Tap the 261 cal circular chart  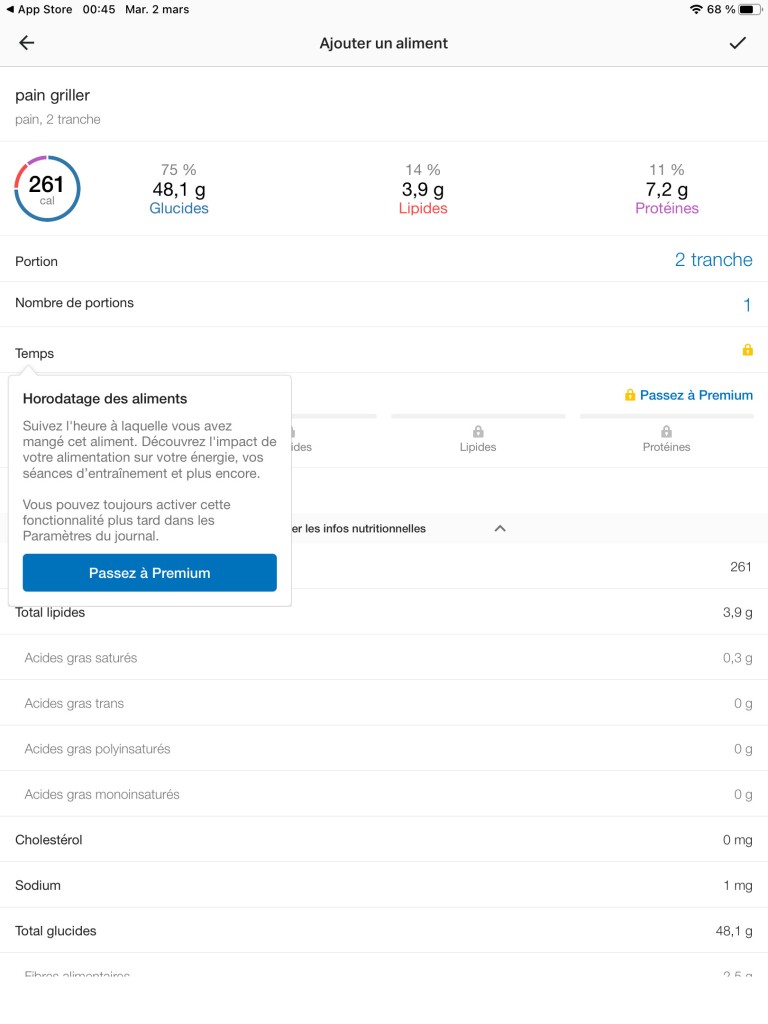(47, 189)
